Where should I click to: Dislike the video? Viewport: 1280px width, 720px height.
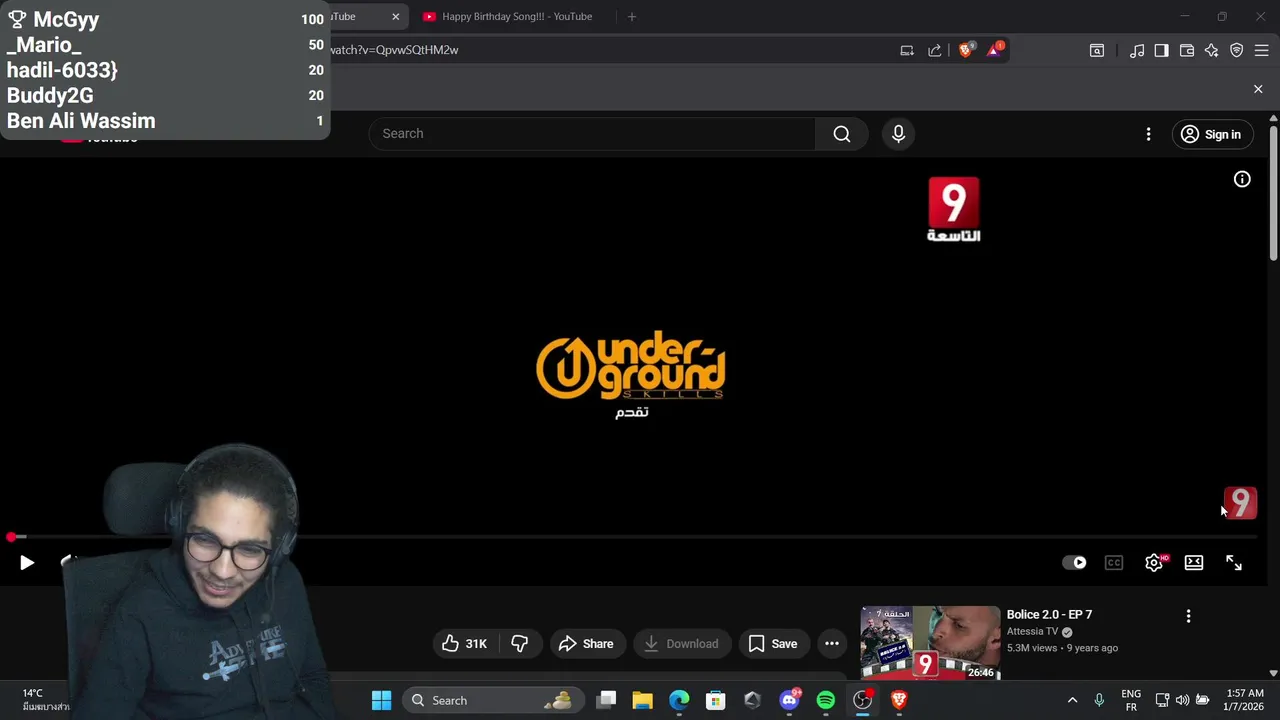(x=519, y=644)
